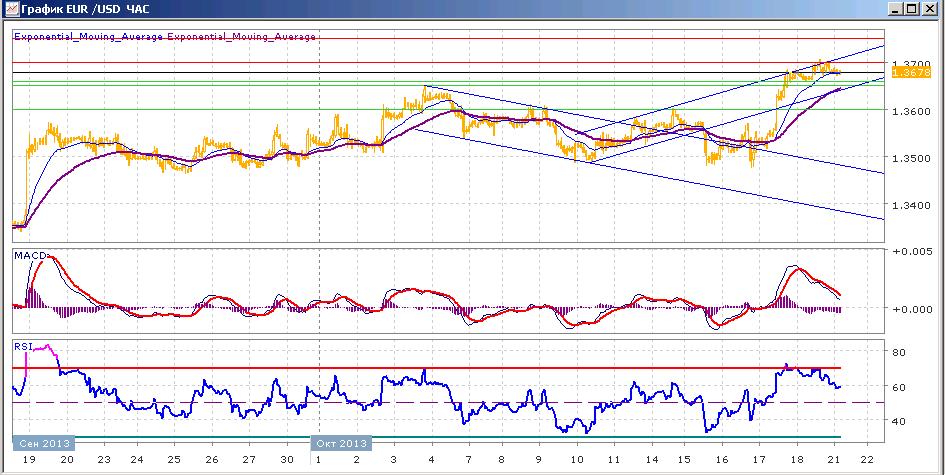
Task: Close the EUR/USD chart window
Action: [x=929, y=8]
